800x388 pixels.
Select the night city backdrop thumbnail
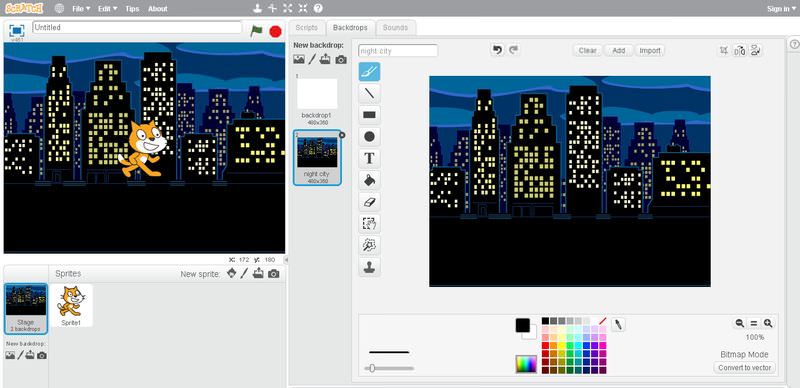point(317,157)
